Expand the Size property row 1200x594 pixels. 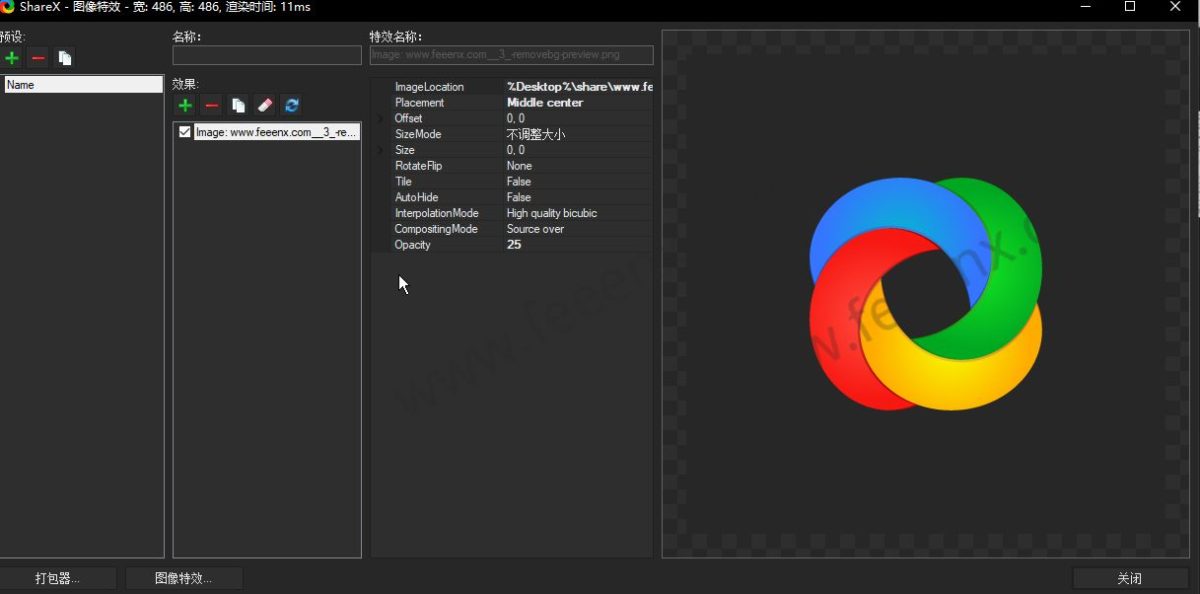click(x=379, y=150)
